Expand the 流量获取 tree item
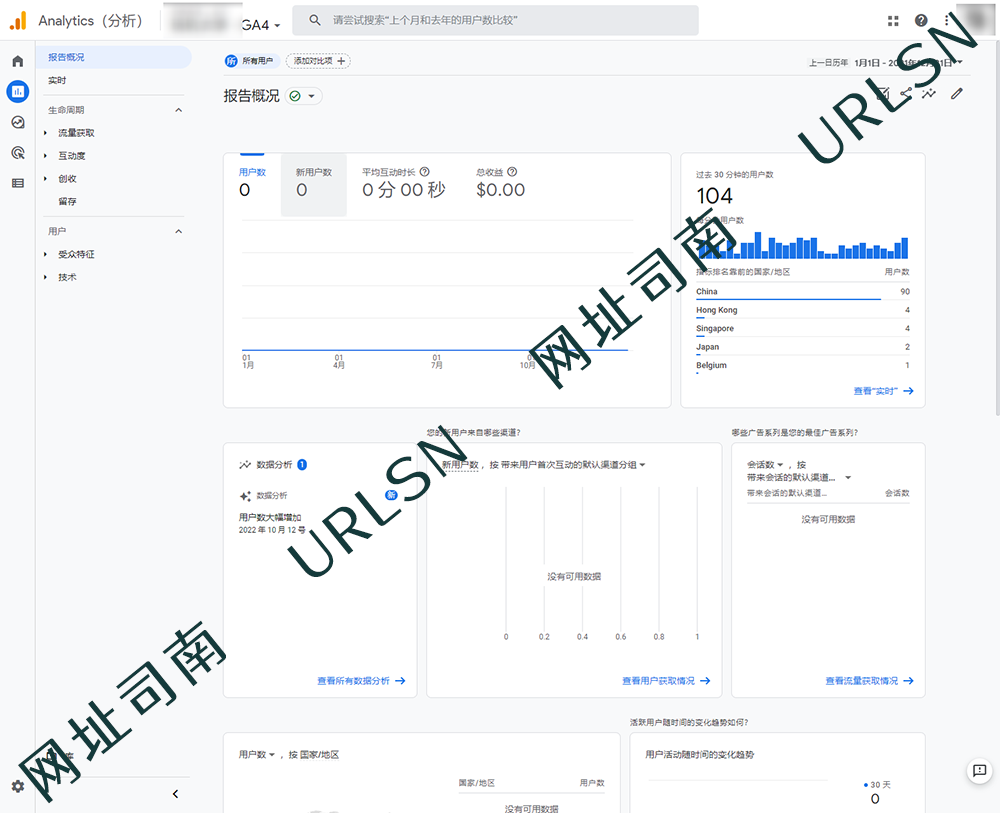Viewport: 1000px width, 813px height. click(46, 133)
